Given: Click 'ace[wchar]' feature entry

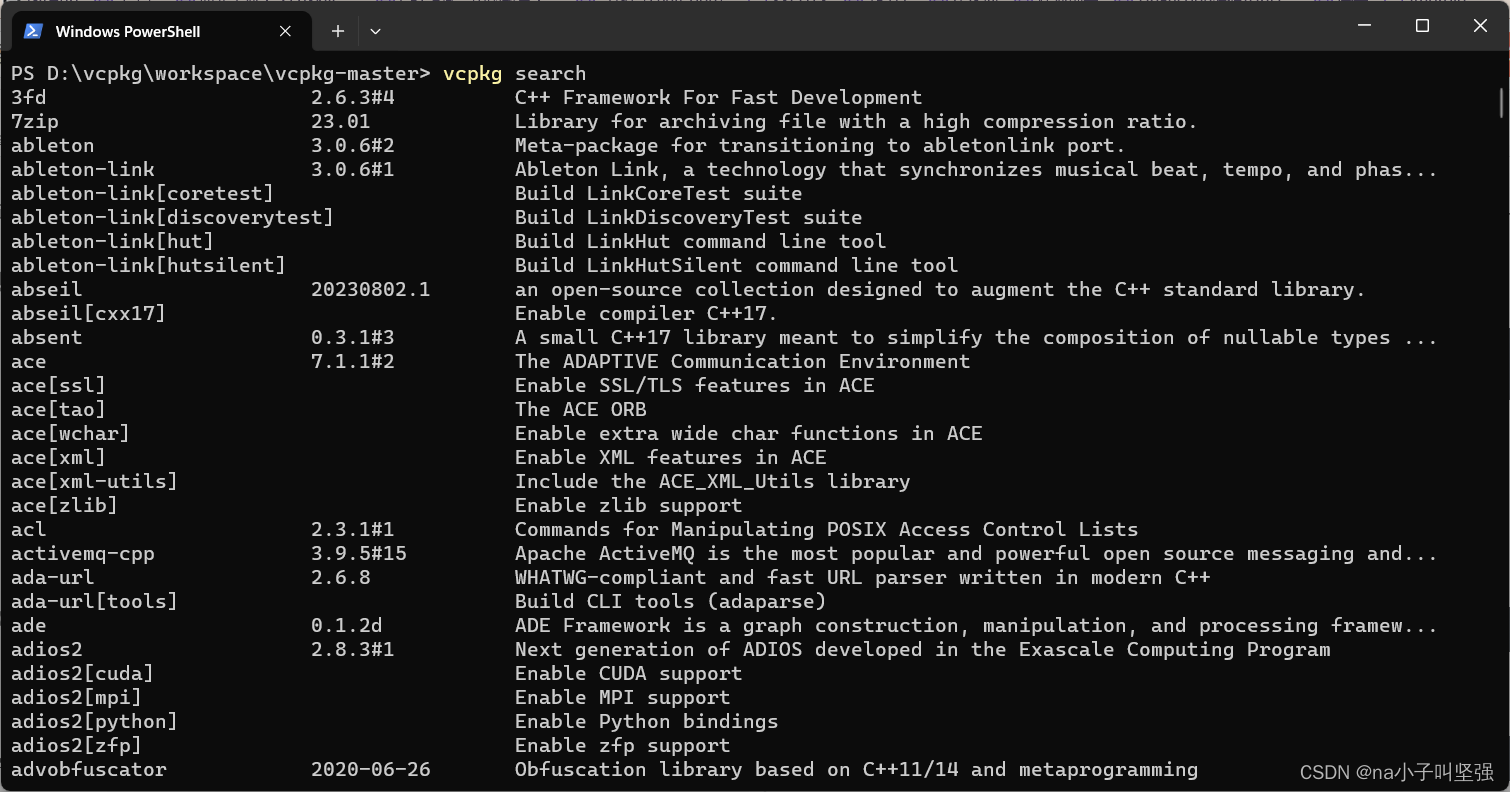Looking at the screenshot, I should click(x=70, y=433).
